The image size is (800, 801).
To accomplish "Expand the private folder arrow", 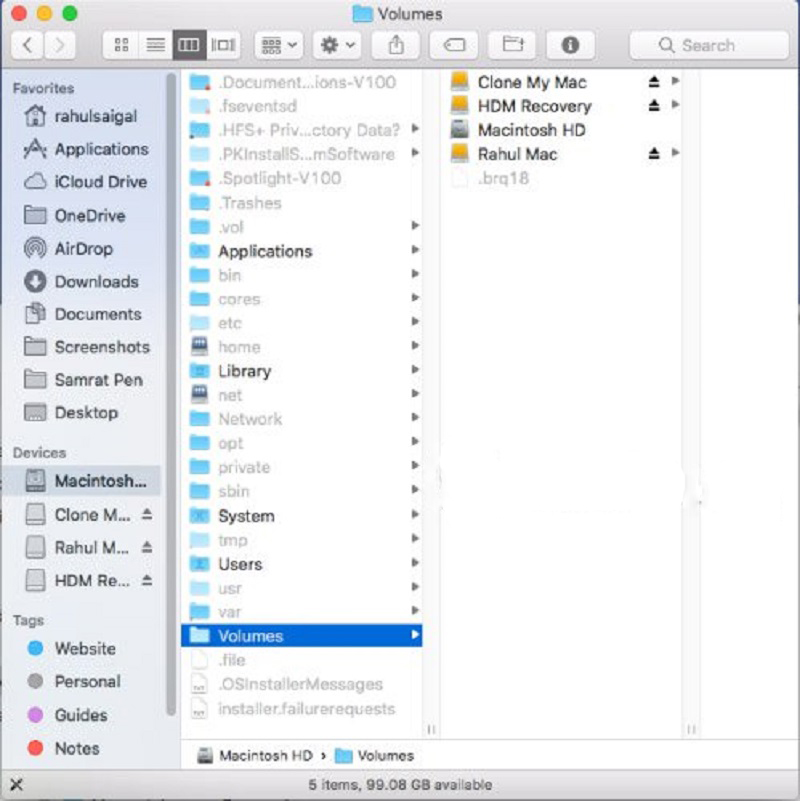I will click(415, 466).
